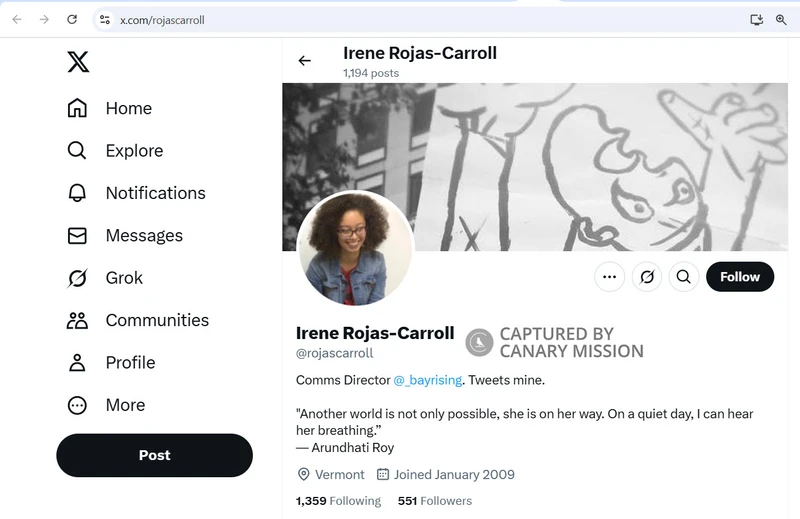The image size is (800, 519).
Task: Search this profile's posts via magnifier icon
Action: pos(684,277)
